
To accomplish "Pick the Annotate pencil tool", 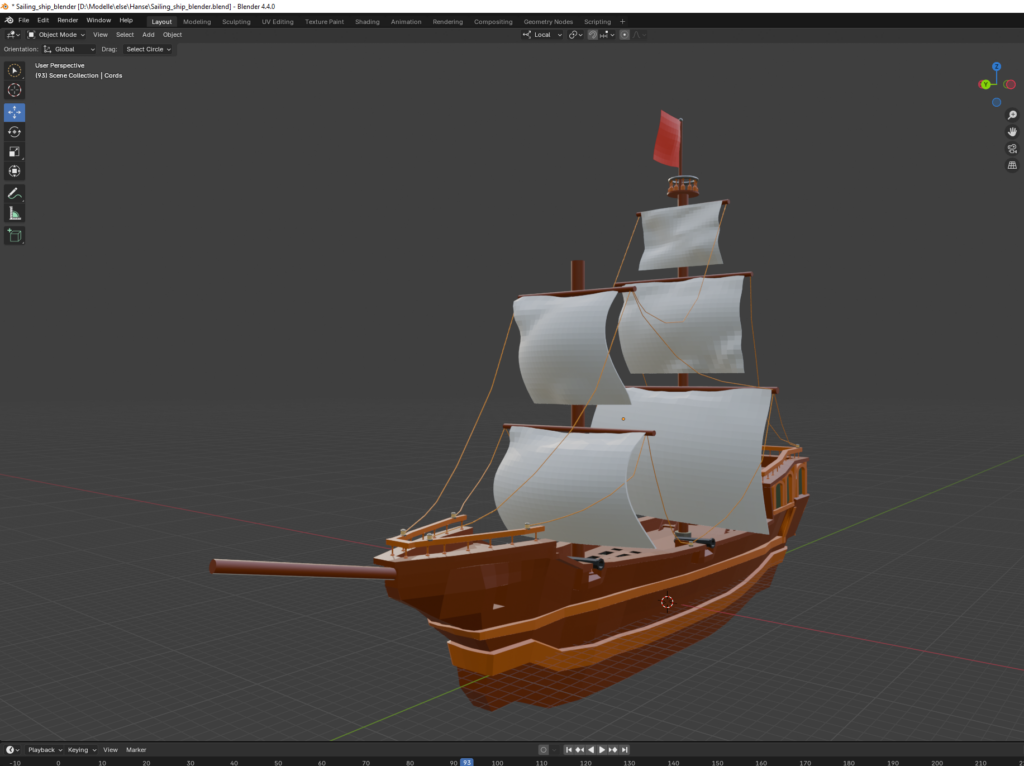I will (14, 193).
